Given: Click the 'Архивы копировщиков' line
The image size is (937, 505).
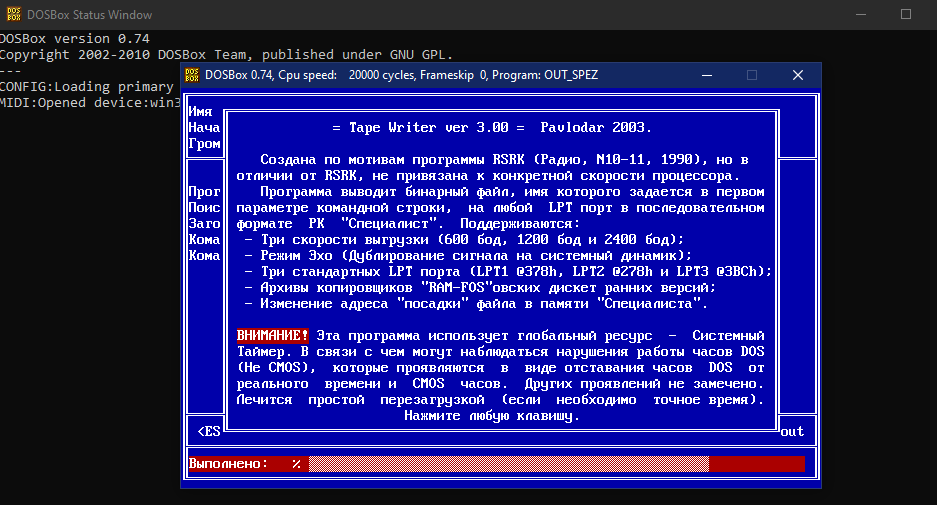Looking at the screenshot, I should [480, 287].
